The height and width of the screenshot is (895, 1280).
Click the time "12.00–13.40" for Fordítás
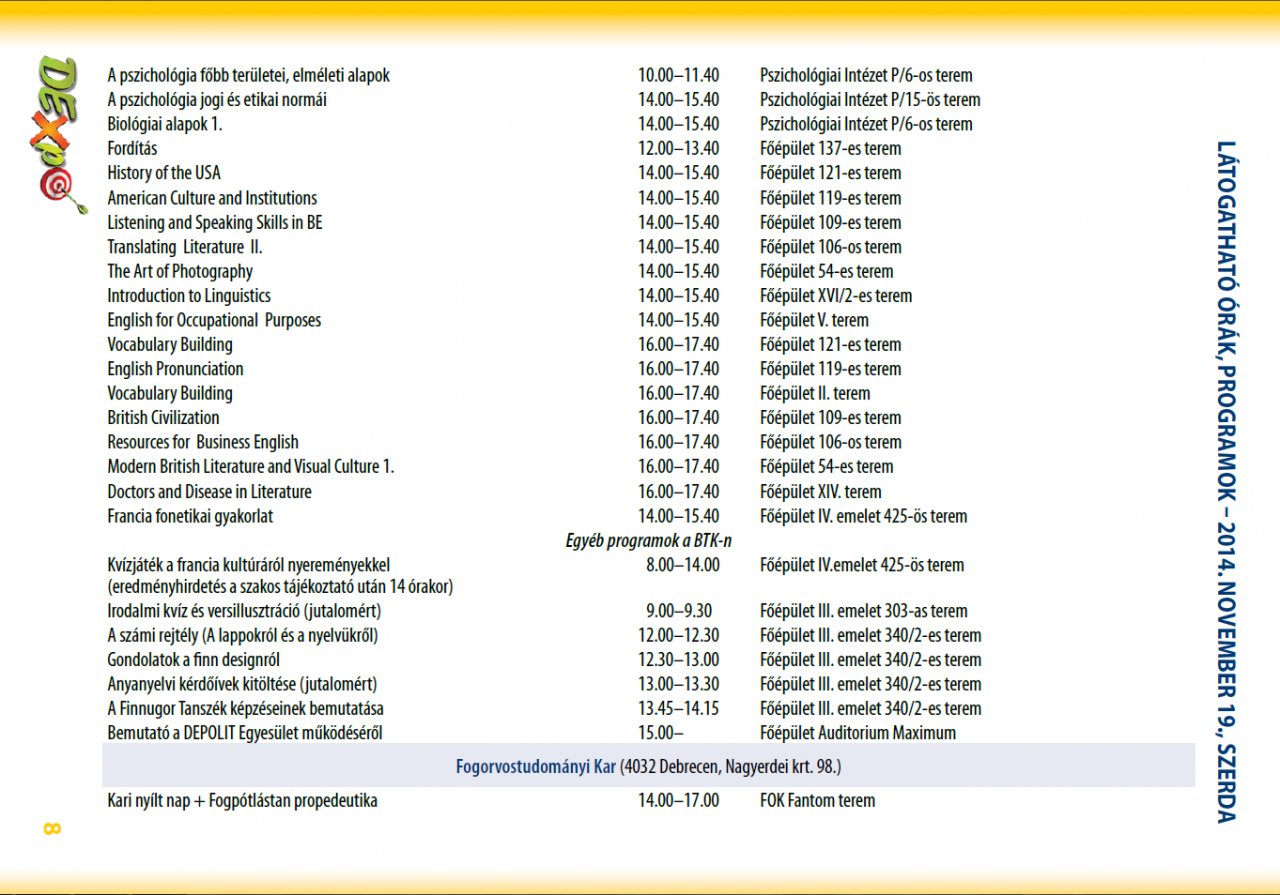point(678,149)
